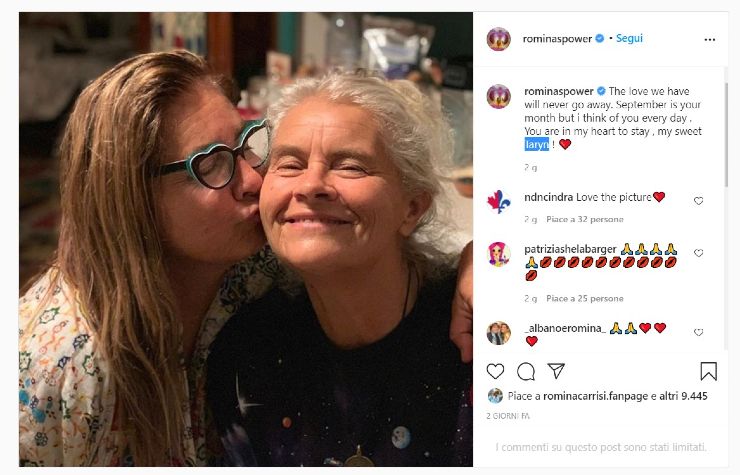The height and width of the screenshot is (475, 740).
Task: Like _albanoeromina_ comment heart
Action: (x=698, y=332)
